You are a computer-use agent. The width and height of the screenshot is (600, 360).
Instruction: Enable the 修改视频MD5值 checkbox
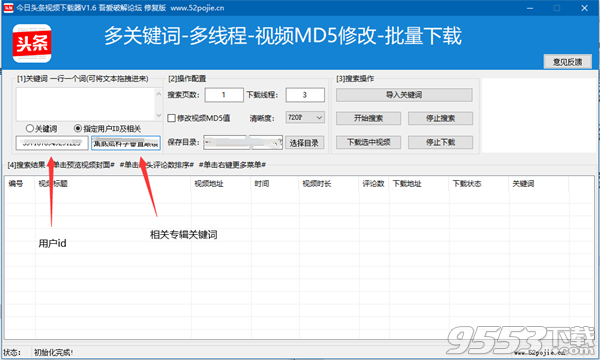pos(171,118)
